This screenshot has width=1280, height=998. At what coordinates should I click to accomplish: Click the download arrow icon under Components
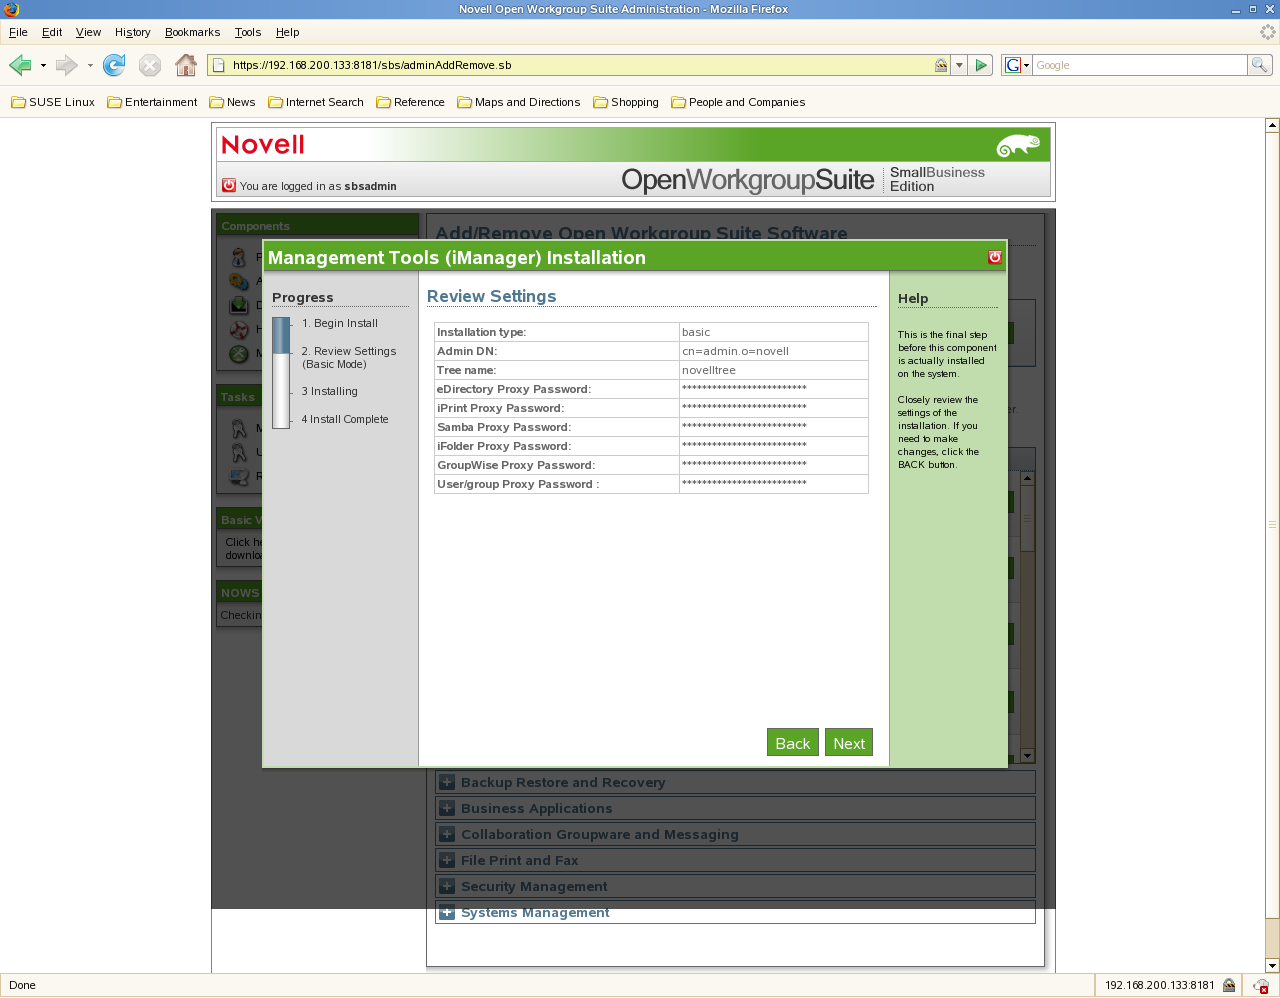coord(239,305)
